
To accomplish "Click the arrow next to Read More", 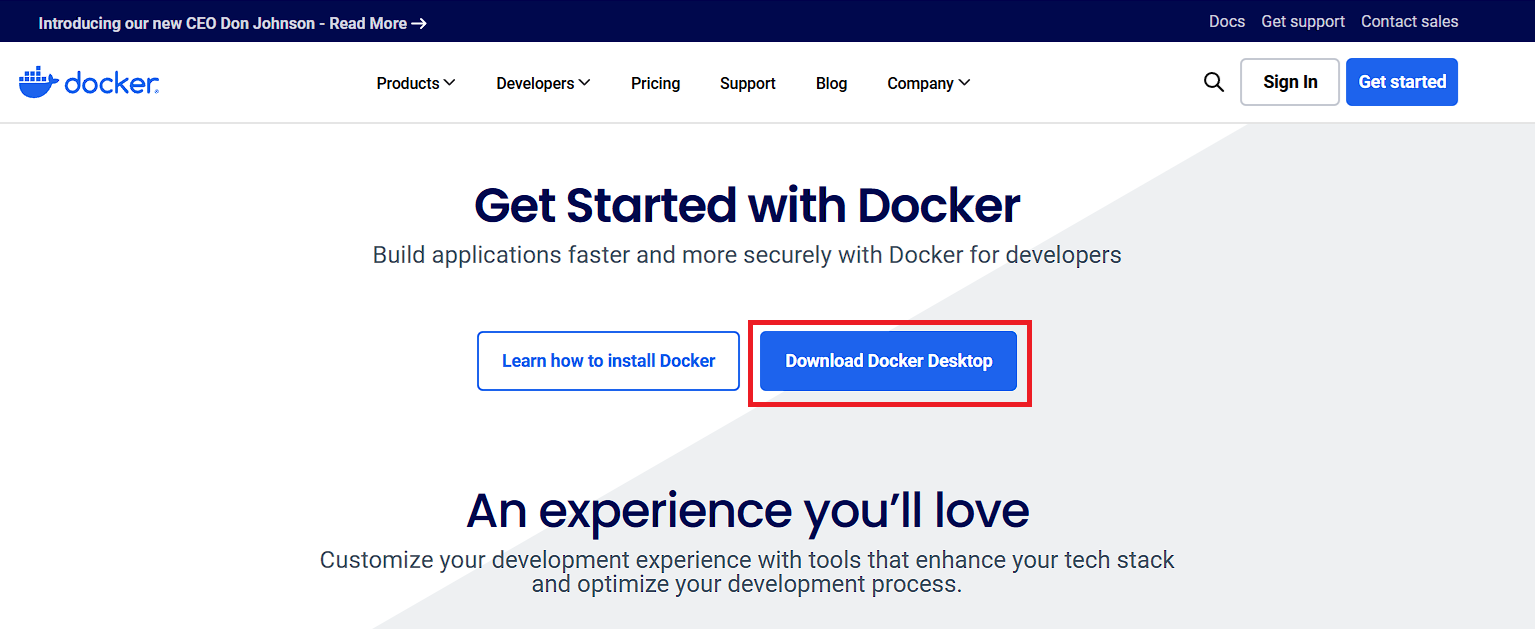I will tap(419, 21).
